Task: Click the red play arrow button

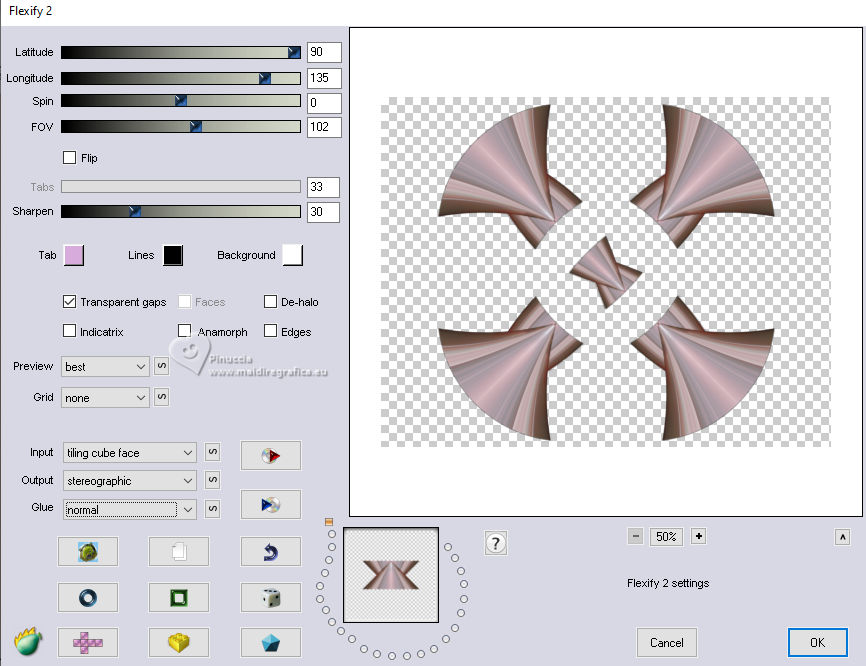Action: tap(271, 456)
